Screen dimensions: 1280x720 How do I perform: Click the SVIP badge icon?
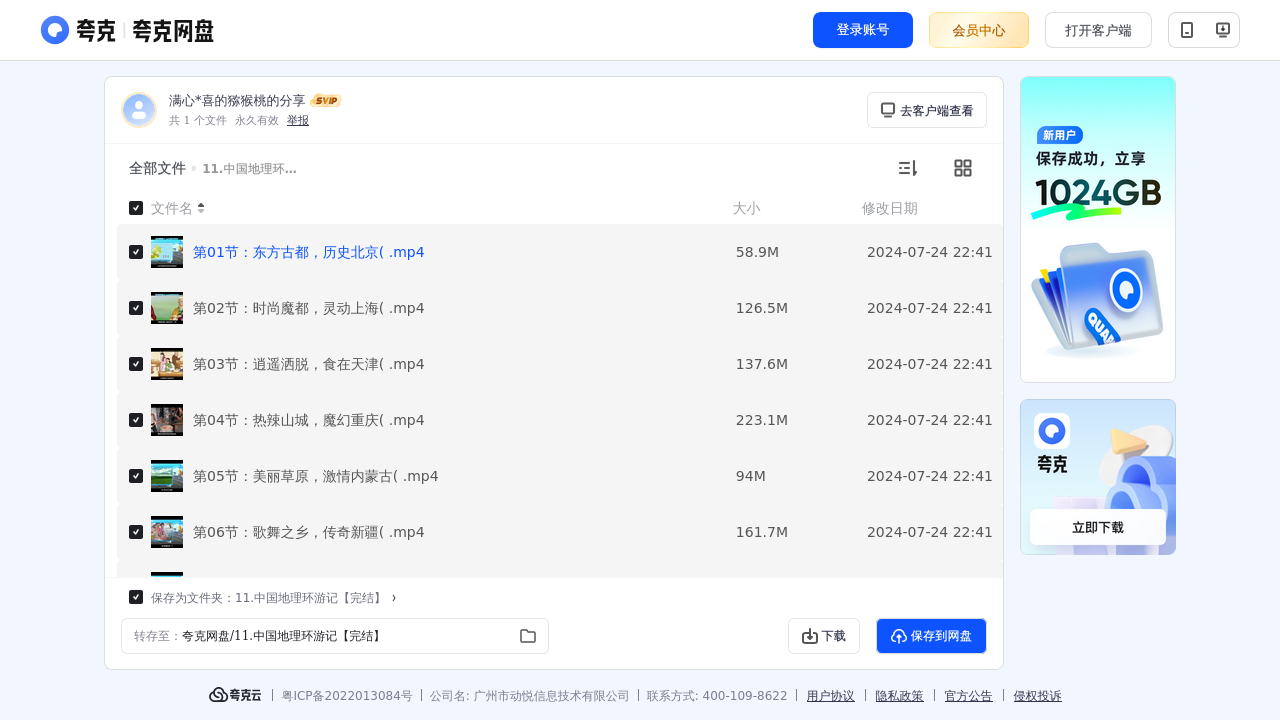point(326,100)
